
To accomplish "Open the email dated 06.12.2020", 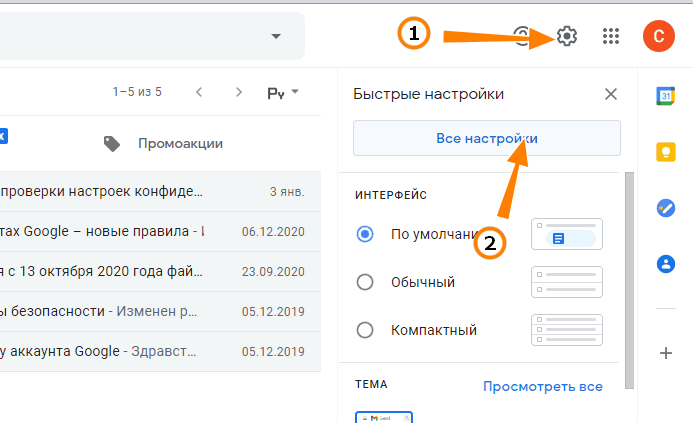I will pos(150,231).
